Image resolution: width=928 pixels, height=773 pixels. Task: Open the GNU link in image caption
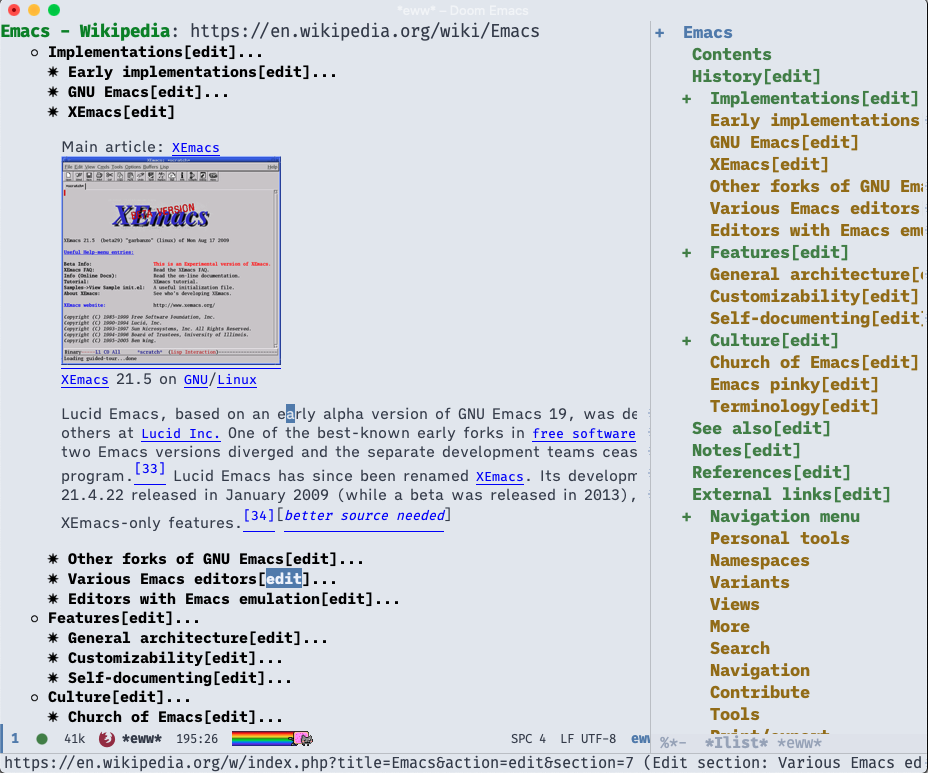pos(196,379)
